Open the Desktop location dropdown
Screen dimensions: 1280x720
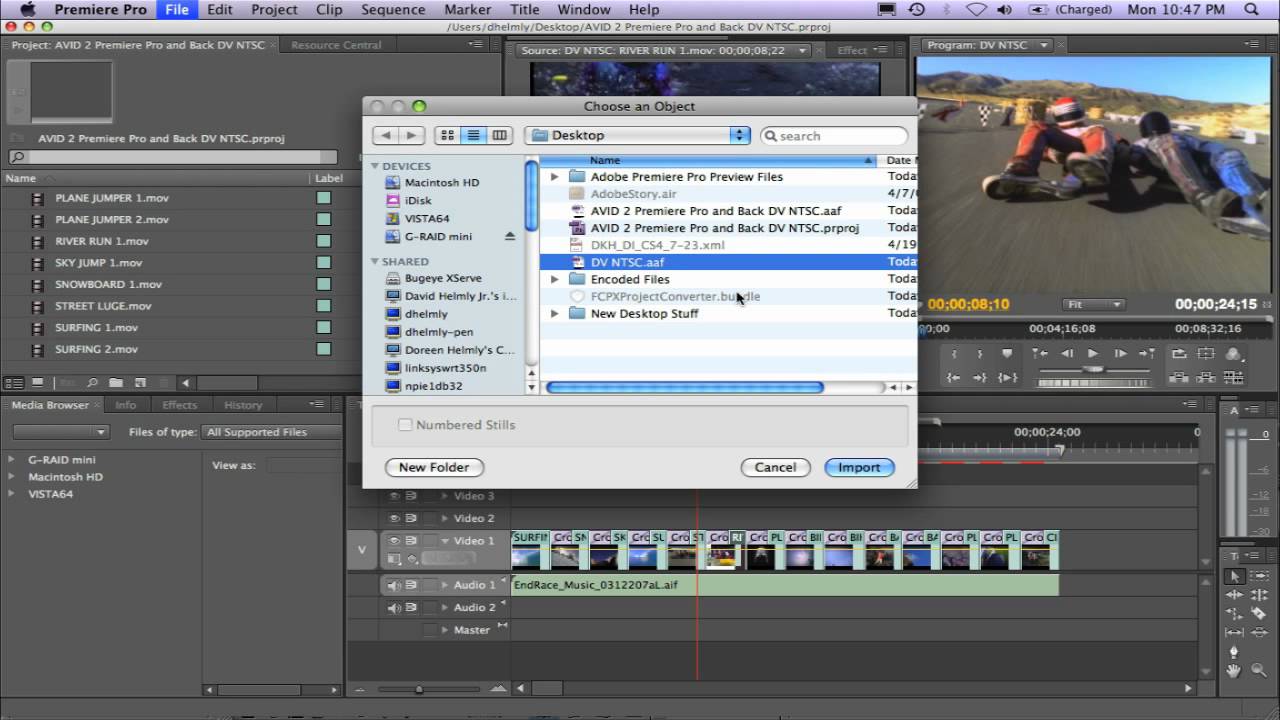[638, 135]
